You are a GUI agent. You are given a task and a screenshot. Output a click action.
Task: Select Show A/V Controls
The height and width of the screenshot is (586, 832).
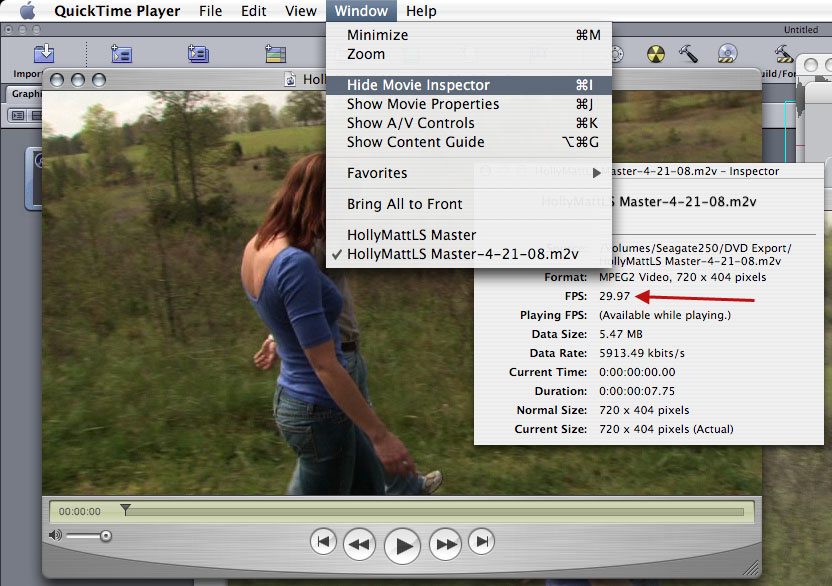[469, 123]
